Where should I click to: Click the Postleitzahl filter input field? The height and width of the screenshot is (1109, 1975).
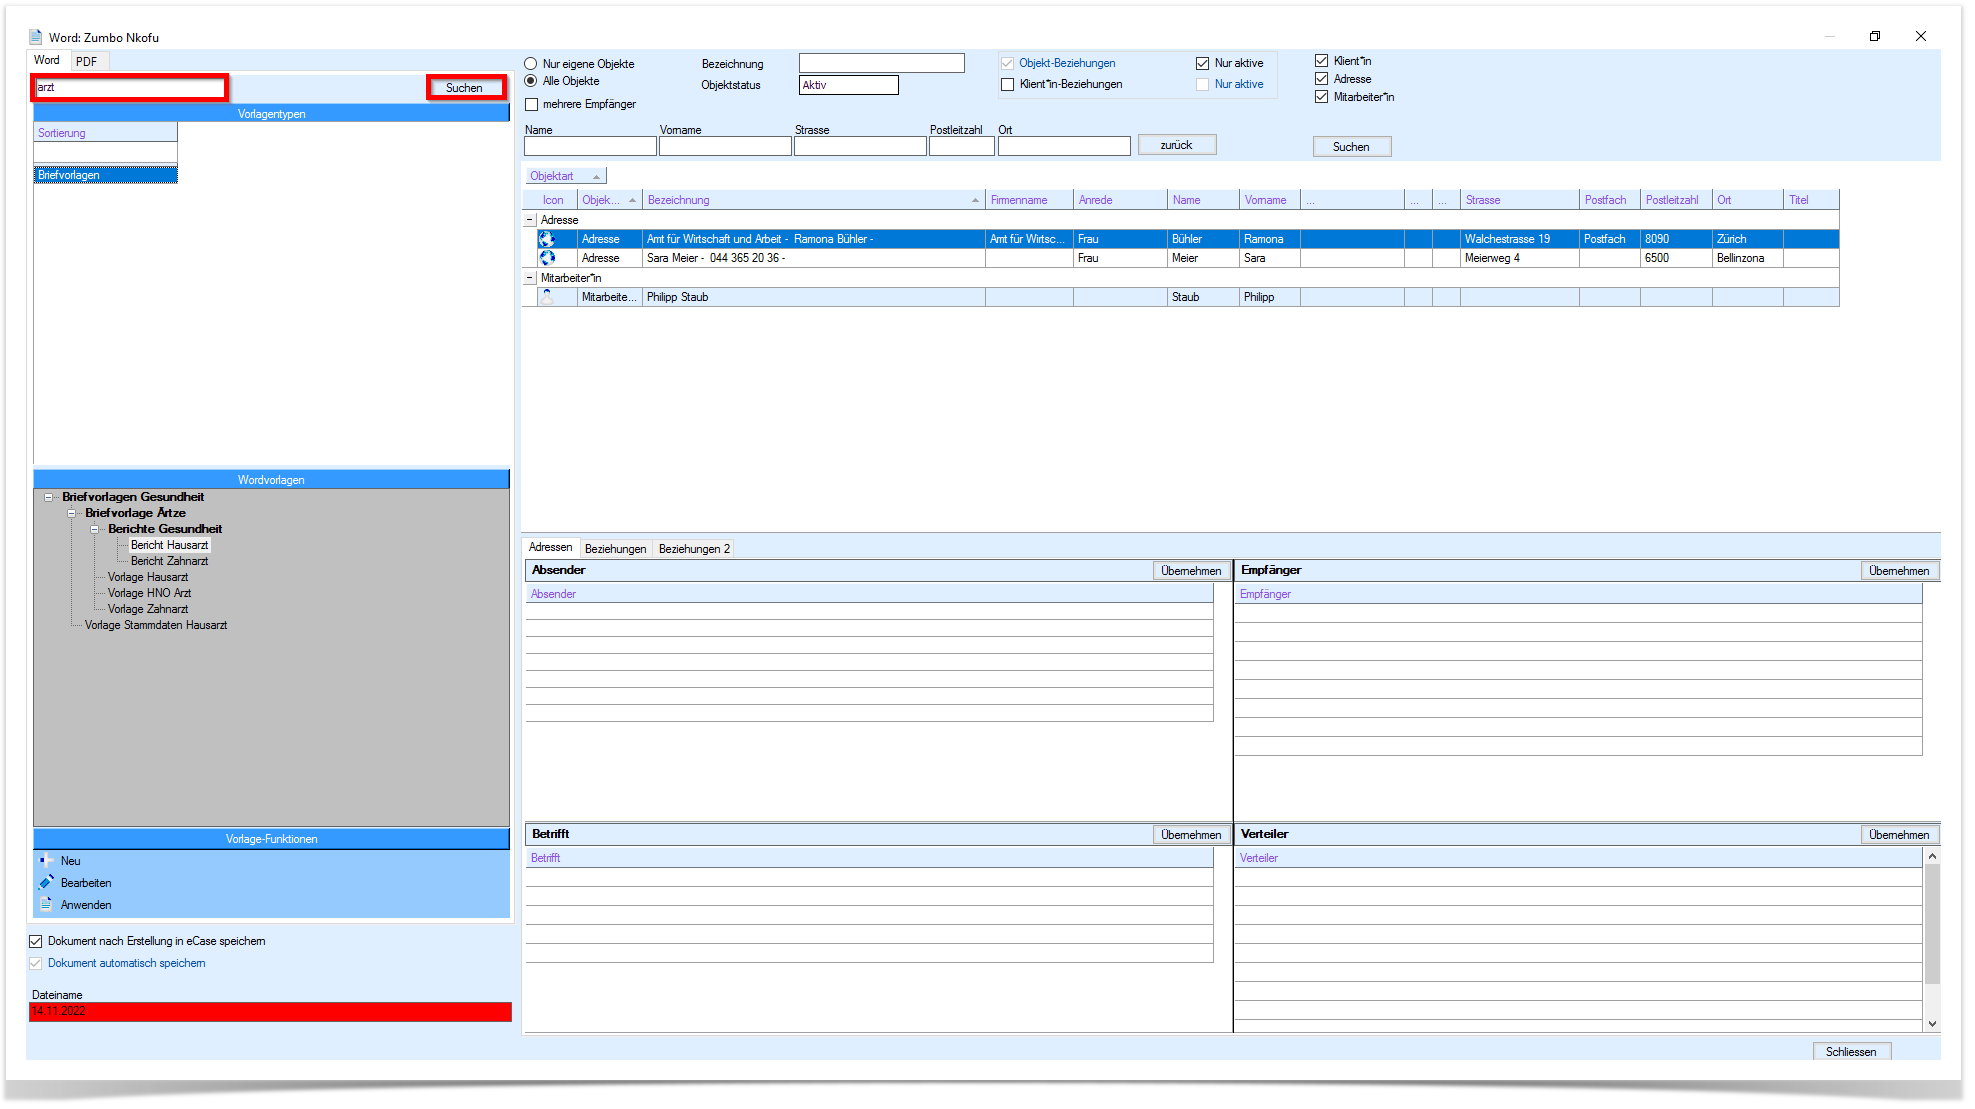962,146
